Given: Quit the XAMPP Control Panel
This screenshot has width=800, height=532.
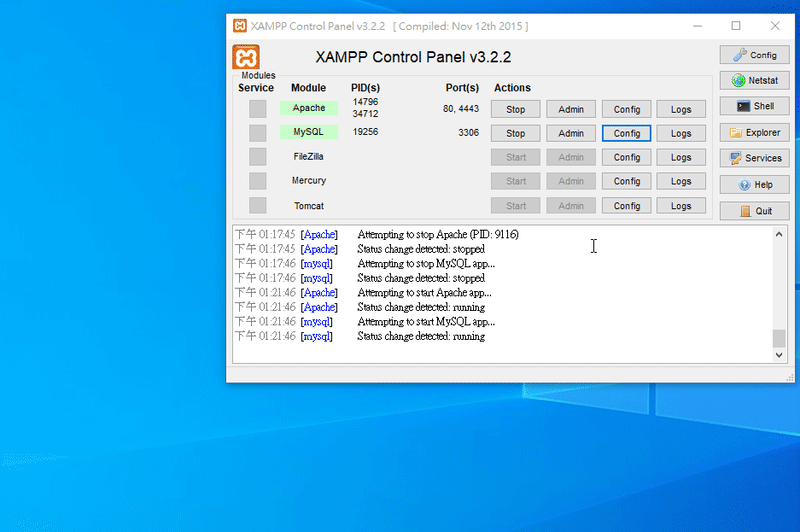Looking at the screenshot, I should 755,211.
